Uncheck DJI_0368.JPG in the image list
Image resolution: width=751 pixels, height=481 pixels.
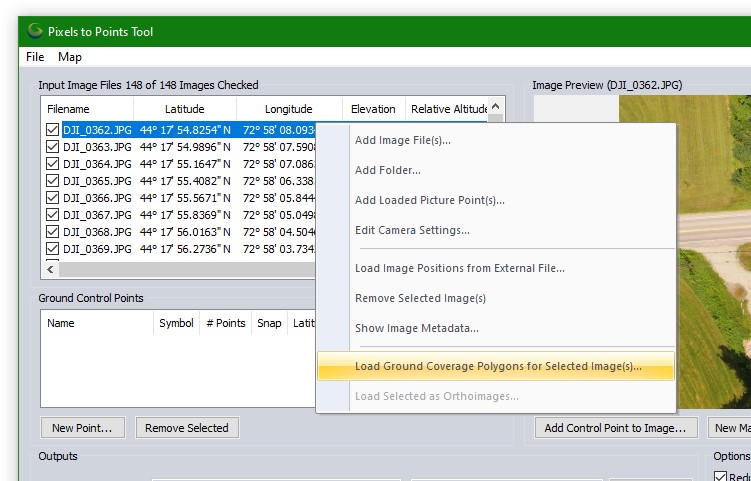(x=52, y=232)
